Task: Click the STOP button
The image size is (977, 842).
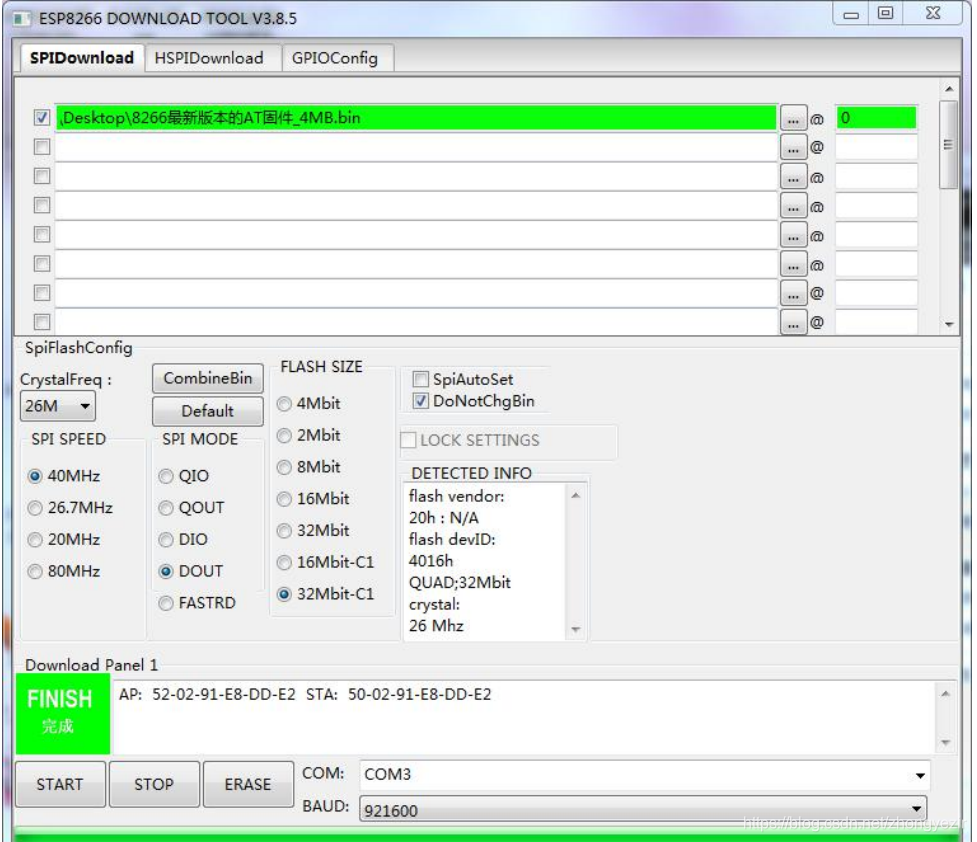Action: (x=154, y=784)
